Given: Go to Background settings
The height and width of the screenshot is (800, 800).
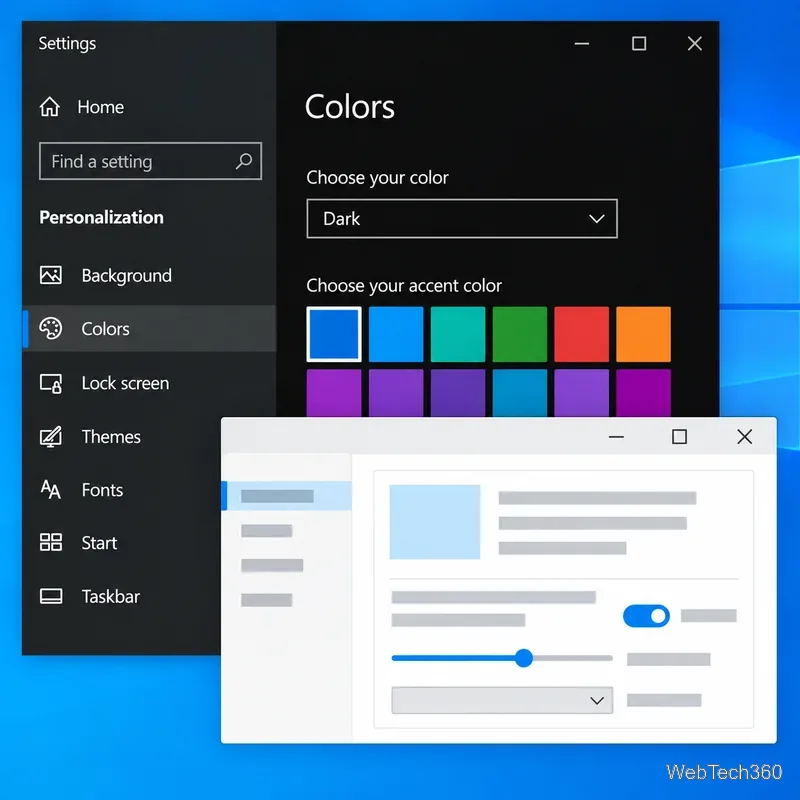Looking at the screenshot, I should pos(127,276).
